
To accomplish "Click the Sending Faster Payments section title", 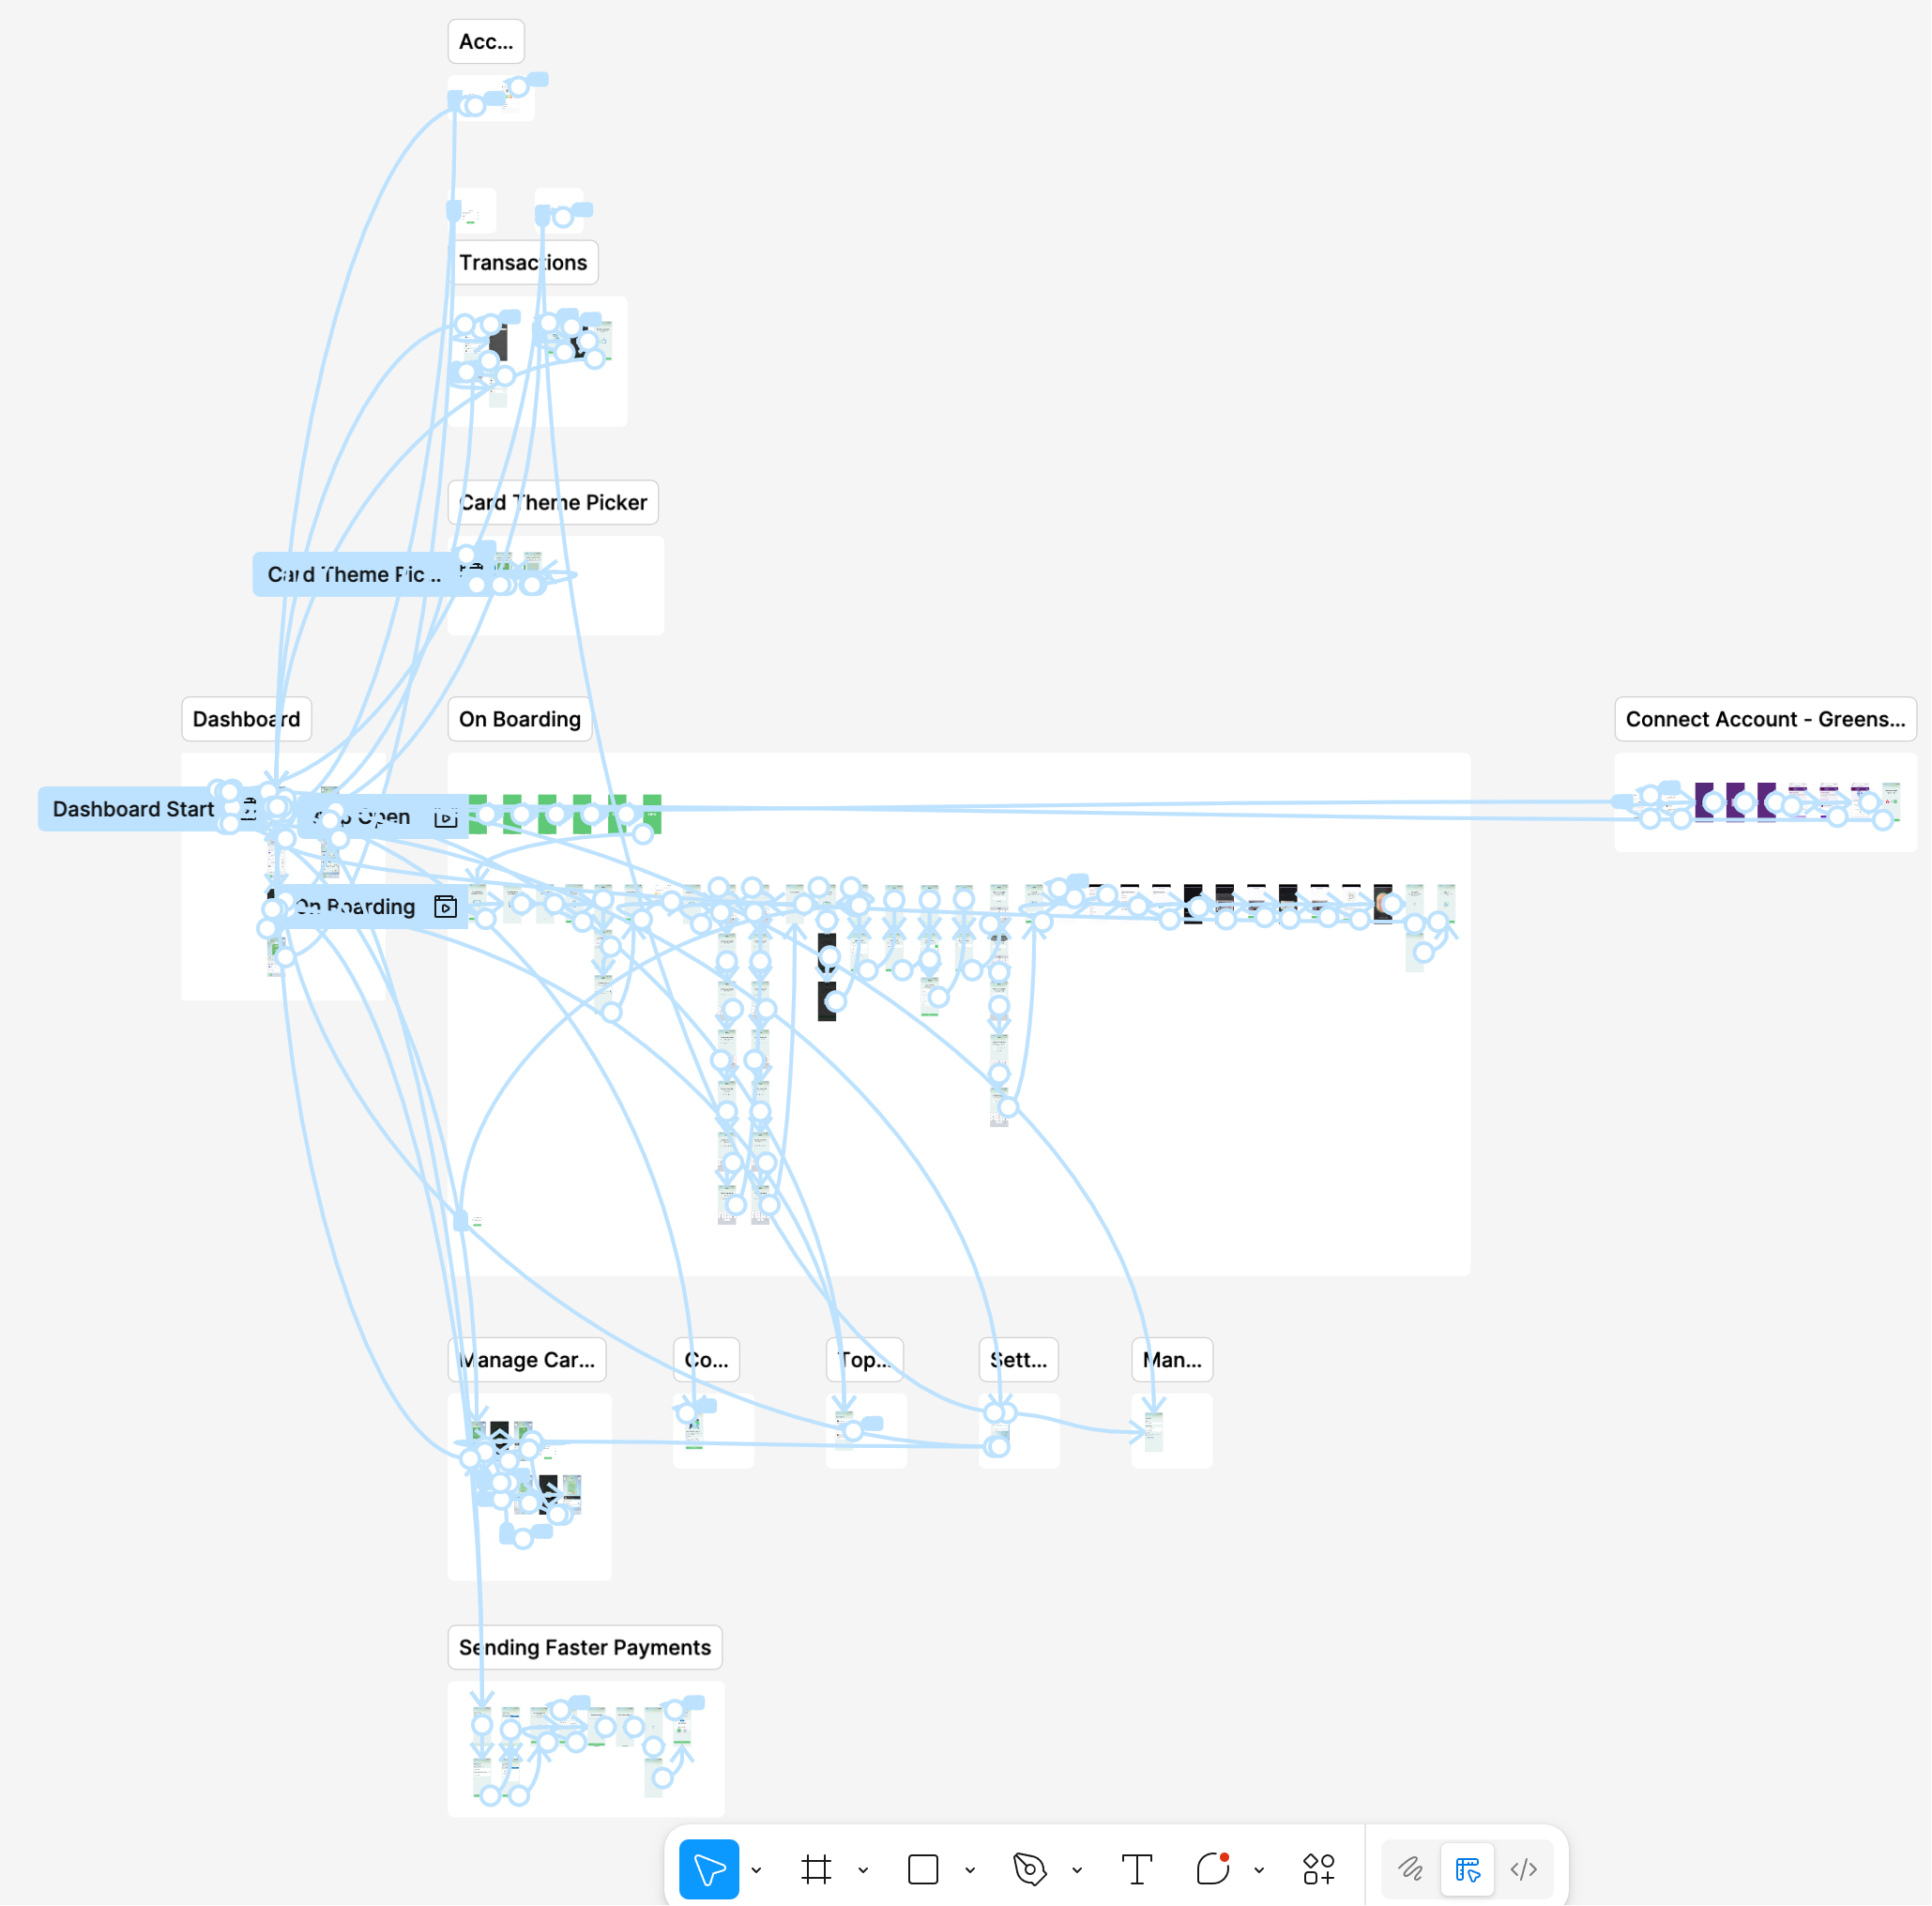I will [x=585, y=1647].
